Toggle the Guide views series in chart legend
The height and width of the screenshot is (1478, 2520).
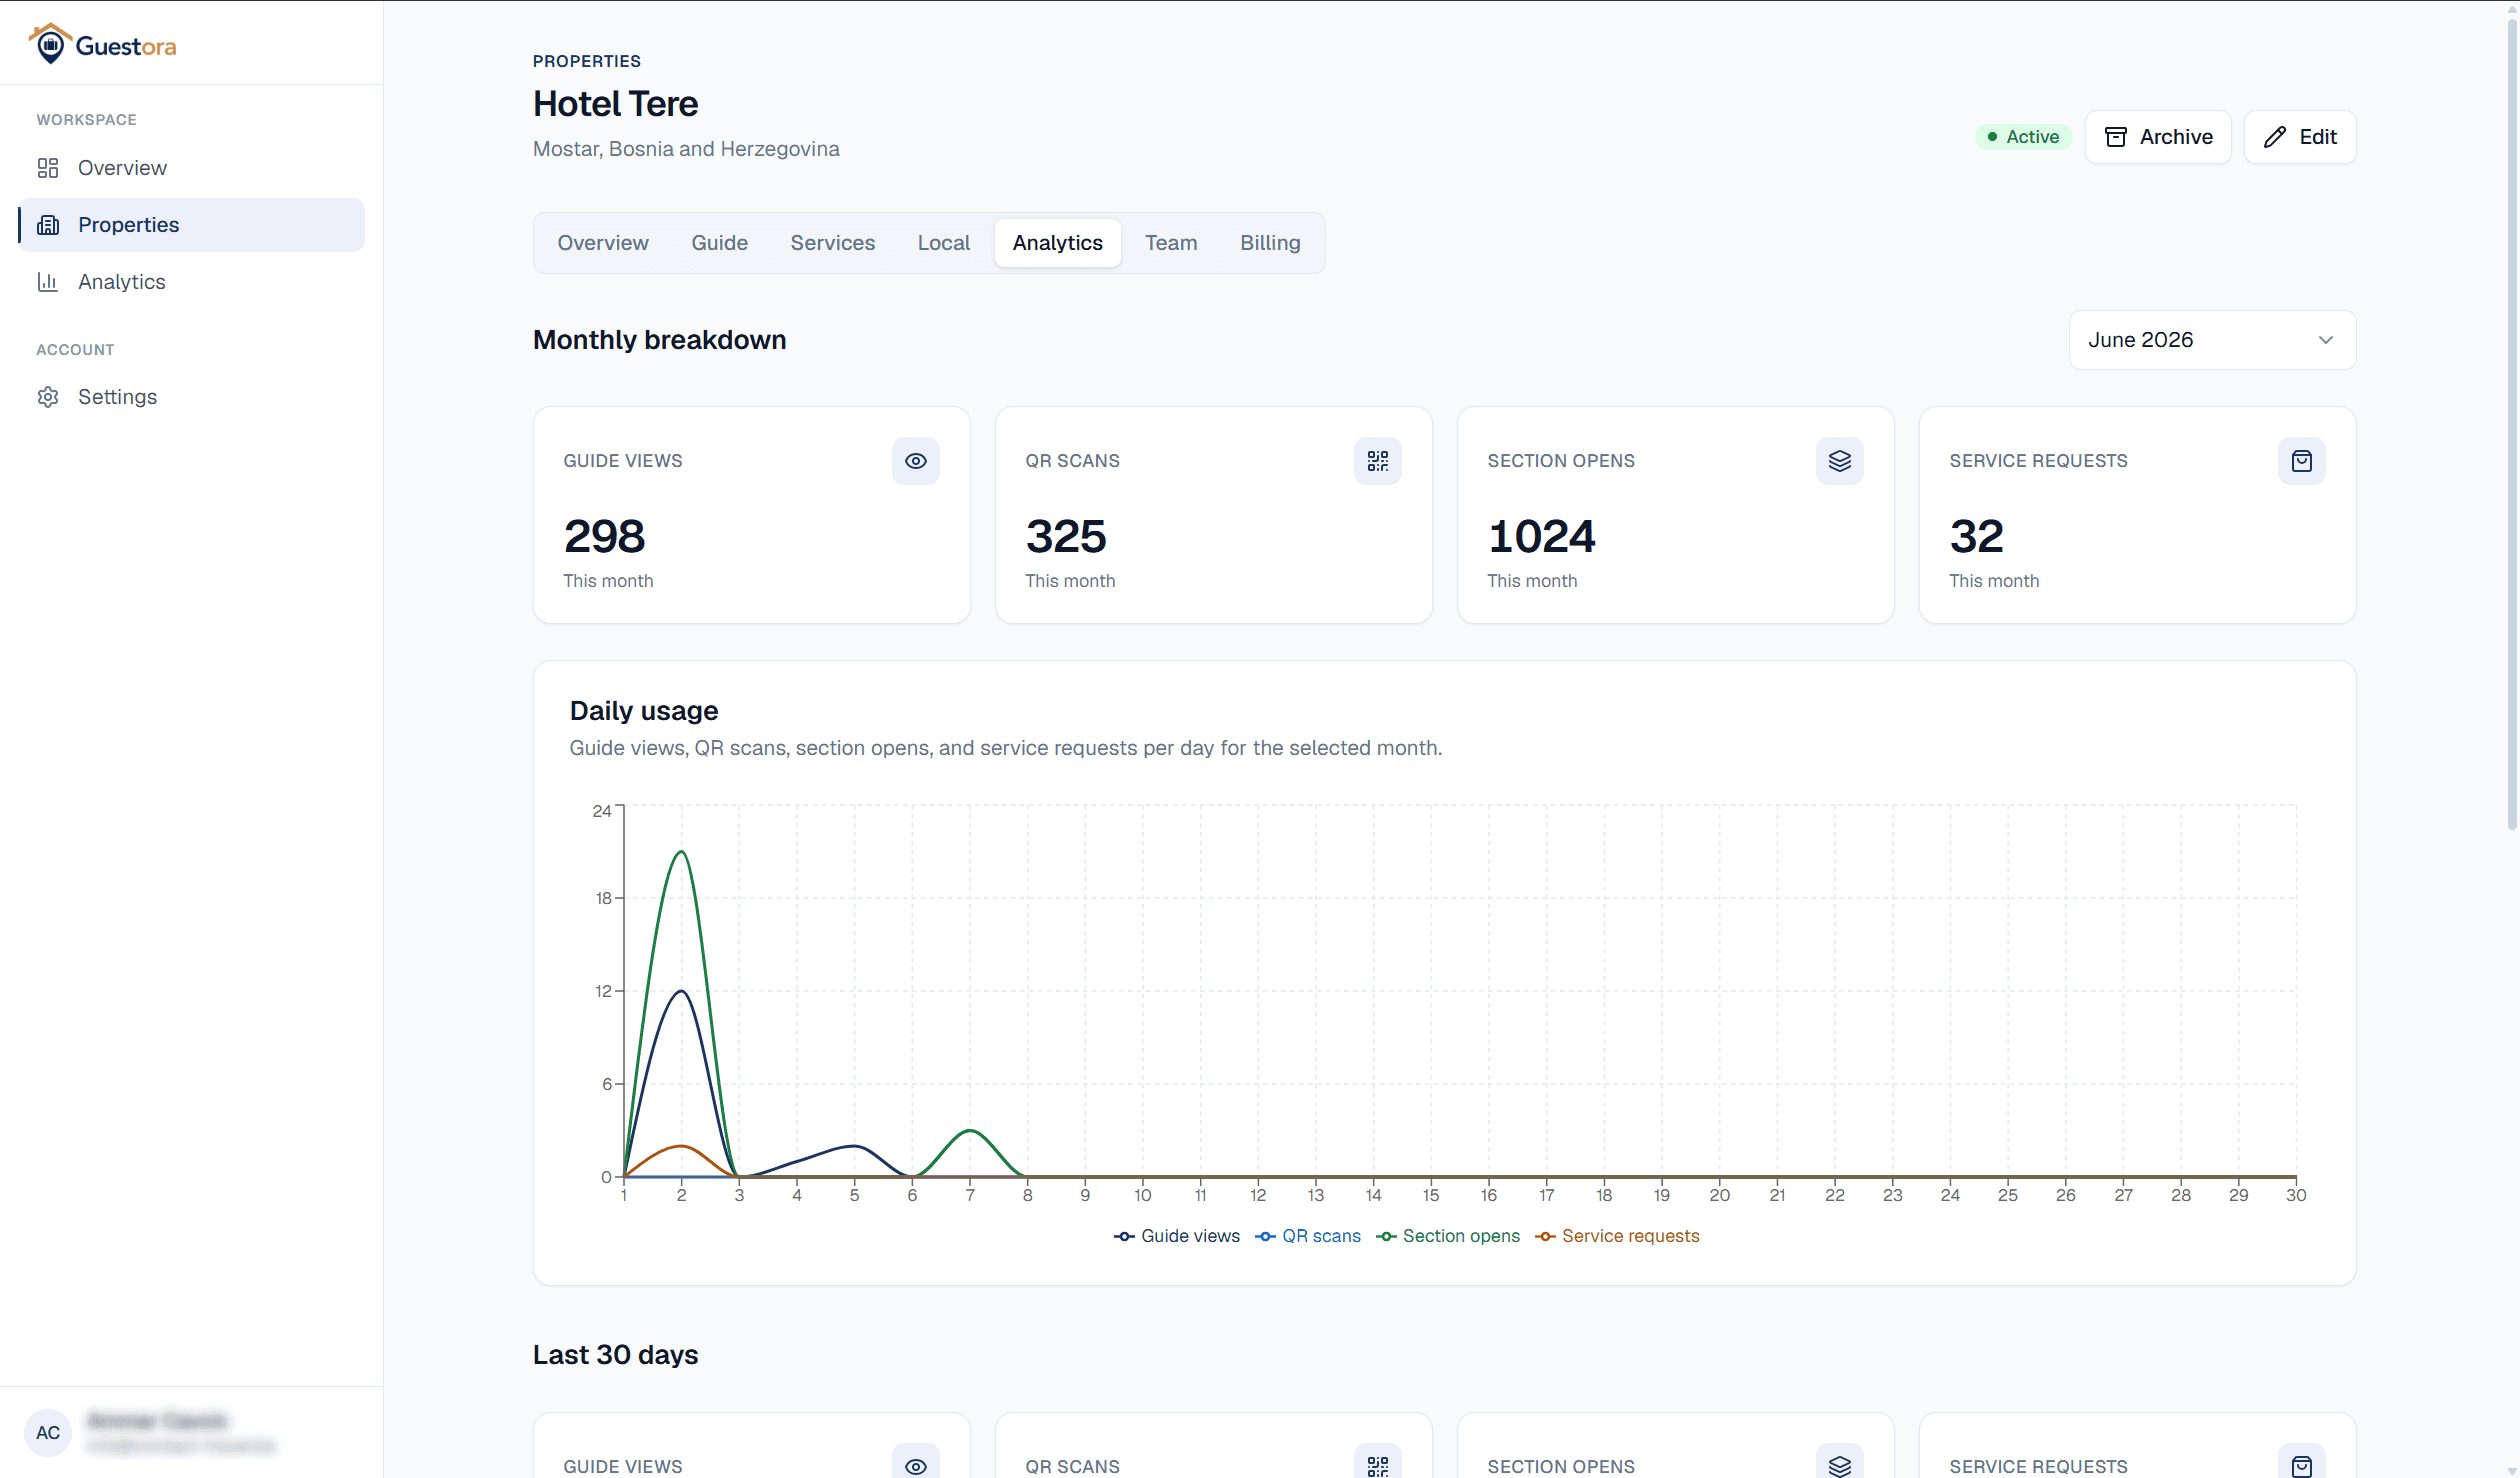point(1176,1236)
